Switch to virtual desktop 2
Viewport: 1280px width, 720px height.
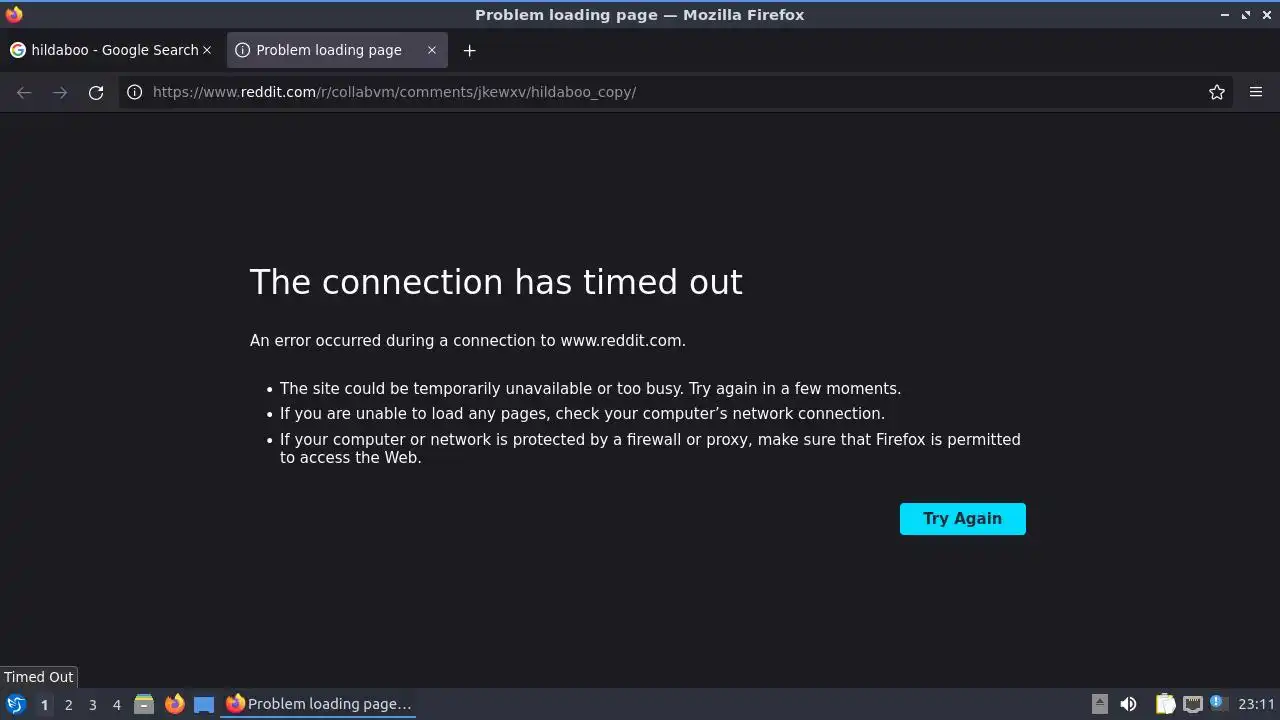point(68,704)
